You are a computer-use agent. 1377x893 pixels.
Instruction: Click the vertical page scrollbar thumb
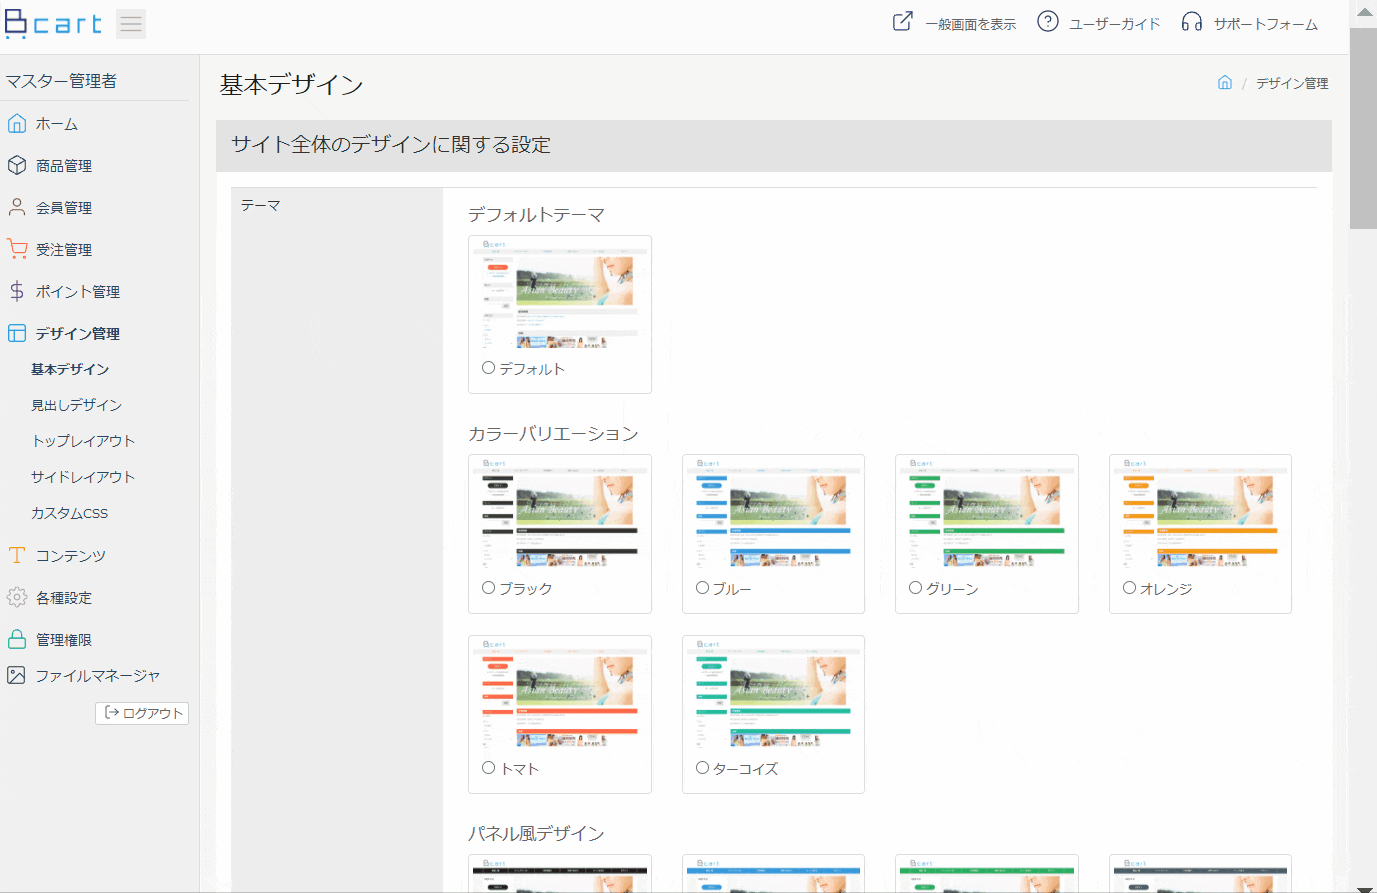[x=1363, y=128]
